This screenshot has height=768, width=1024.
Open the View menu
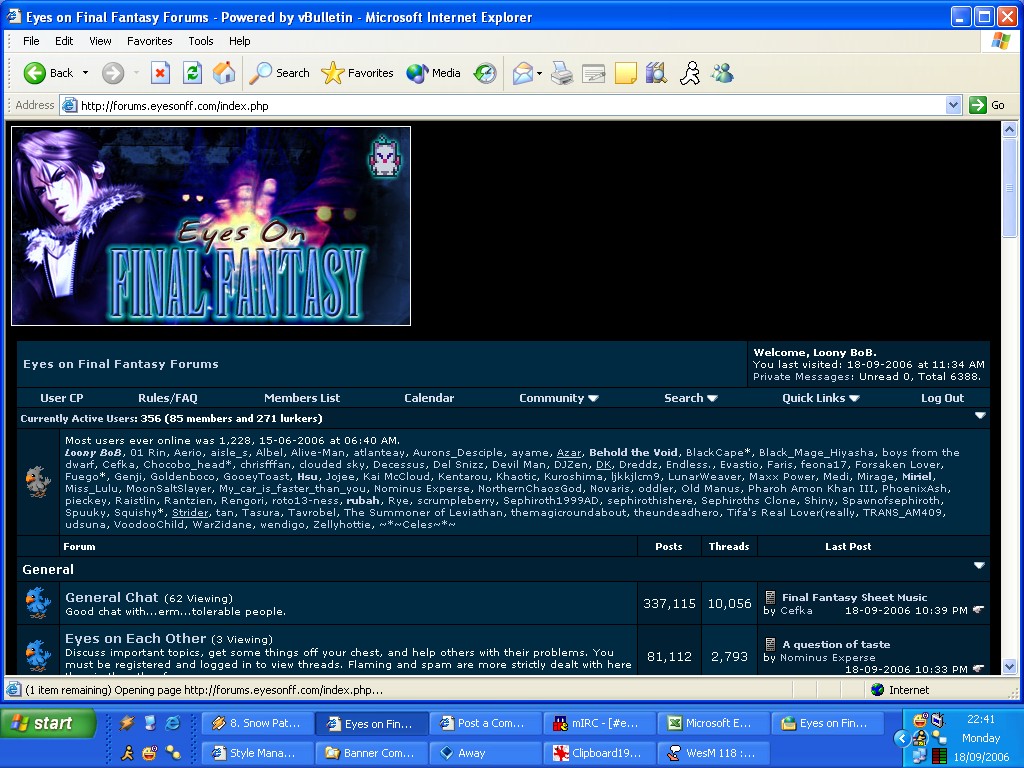pos(100,41)
